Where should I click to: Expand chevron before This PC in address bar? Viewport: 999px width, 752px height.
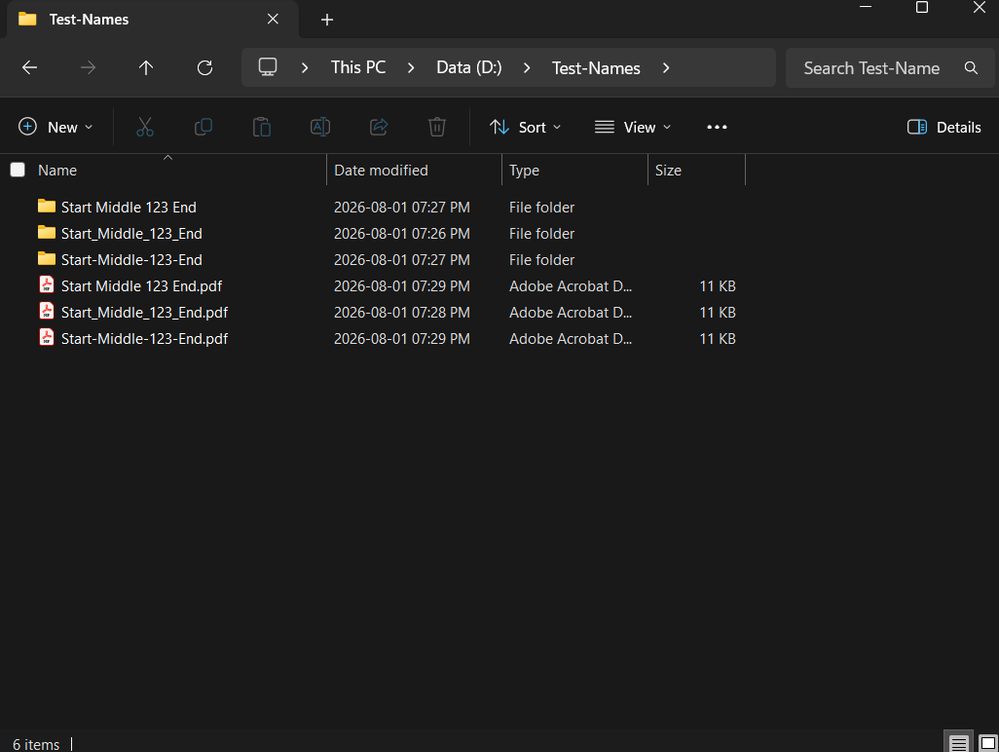pos(305,68)
